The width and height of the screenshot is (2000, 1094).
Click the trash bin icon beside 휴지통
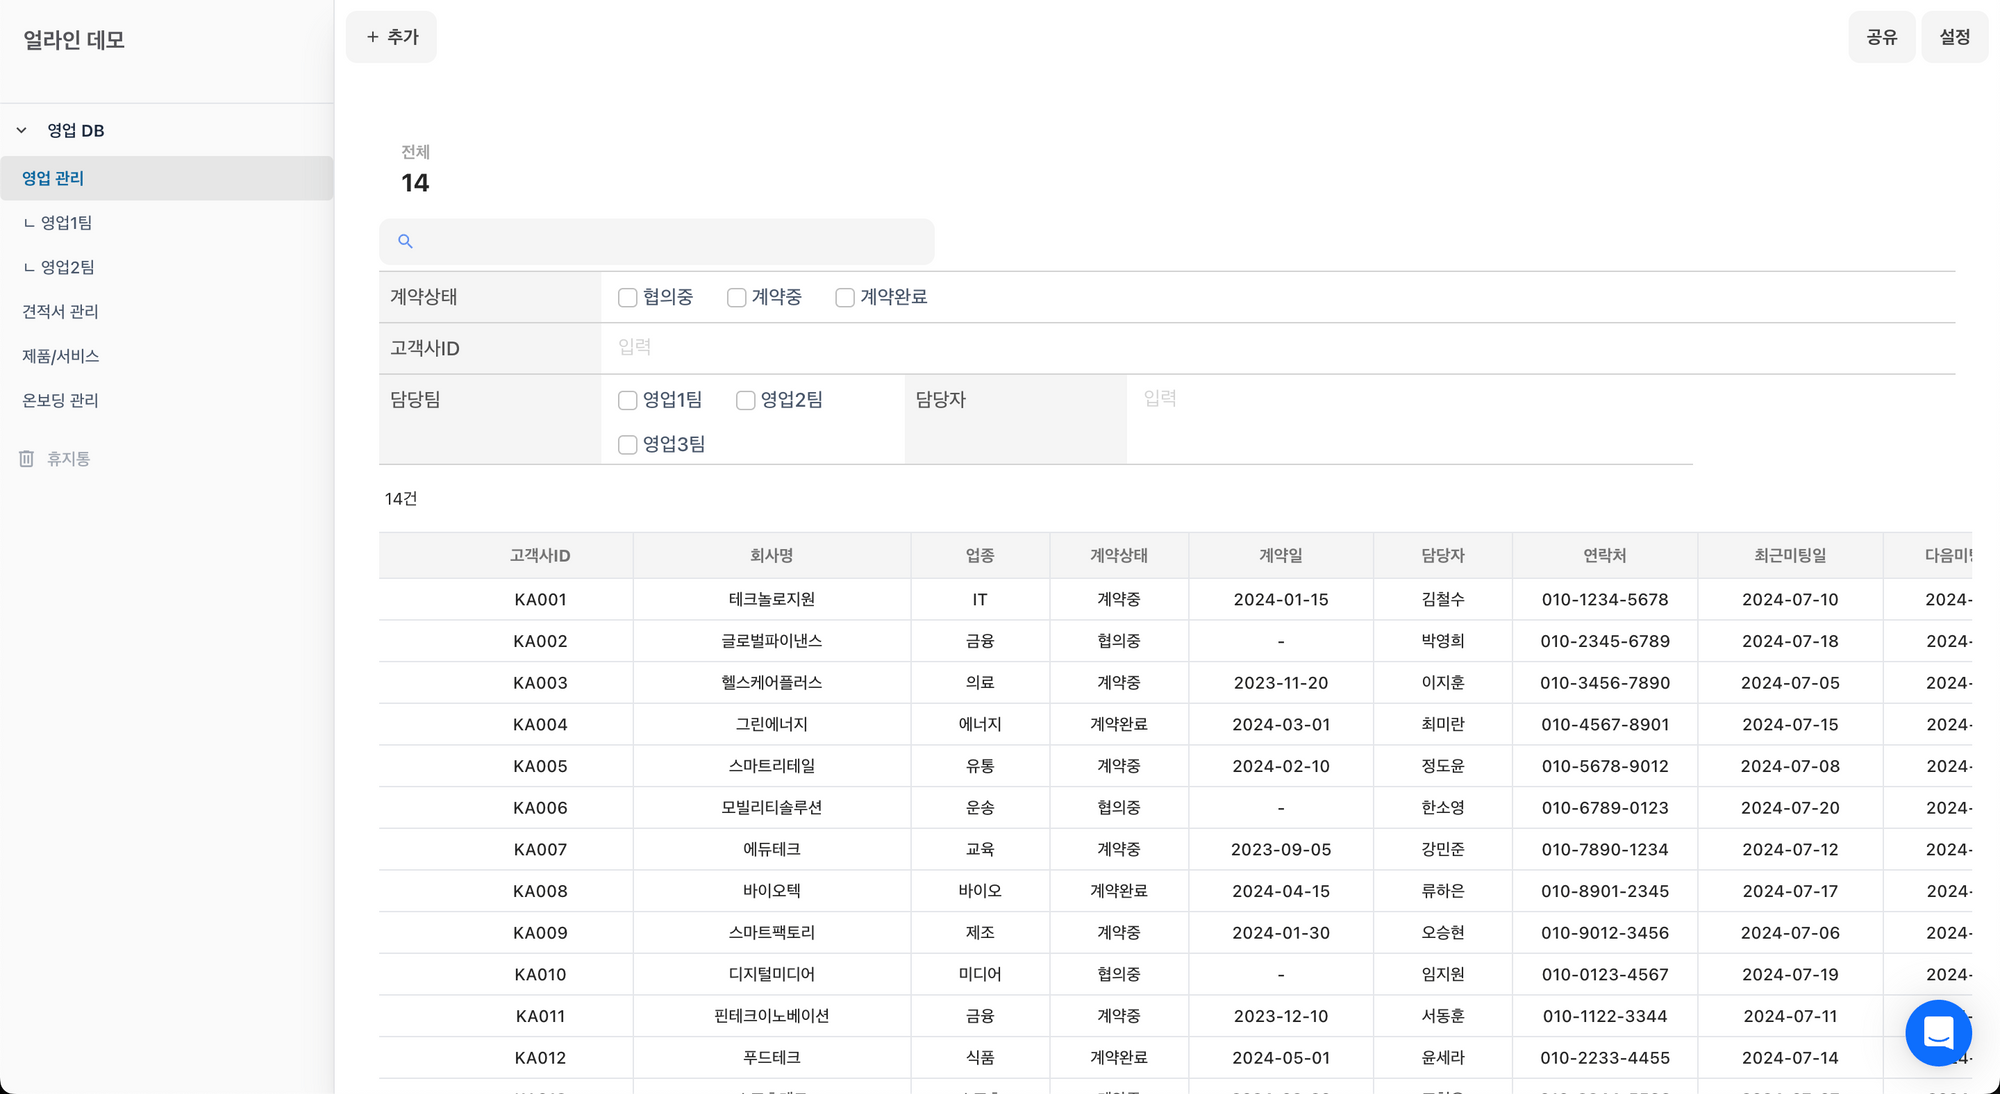[26, 458]
